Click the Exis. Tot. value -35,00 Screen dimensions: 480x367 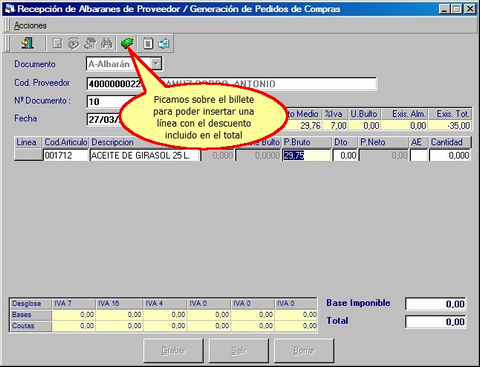tap(450, 125)
